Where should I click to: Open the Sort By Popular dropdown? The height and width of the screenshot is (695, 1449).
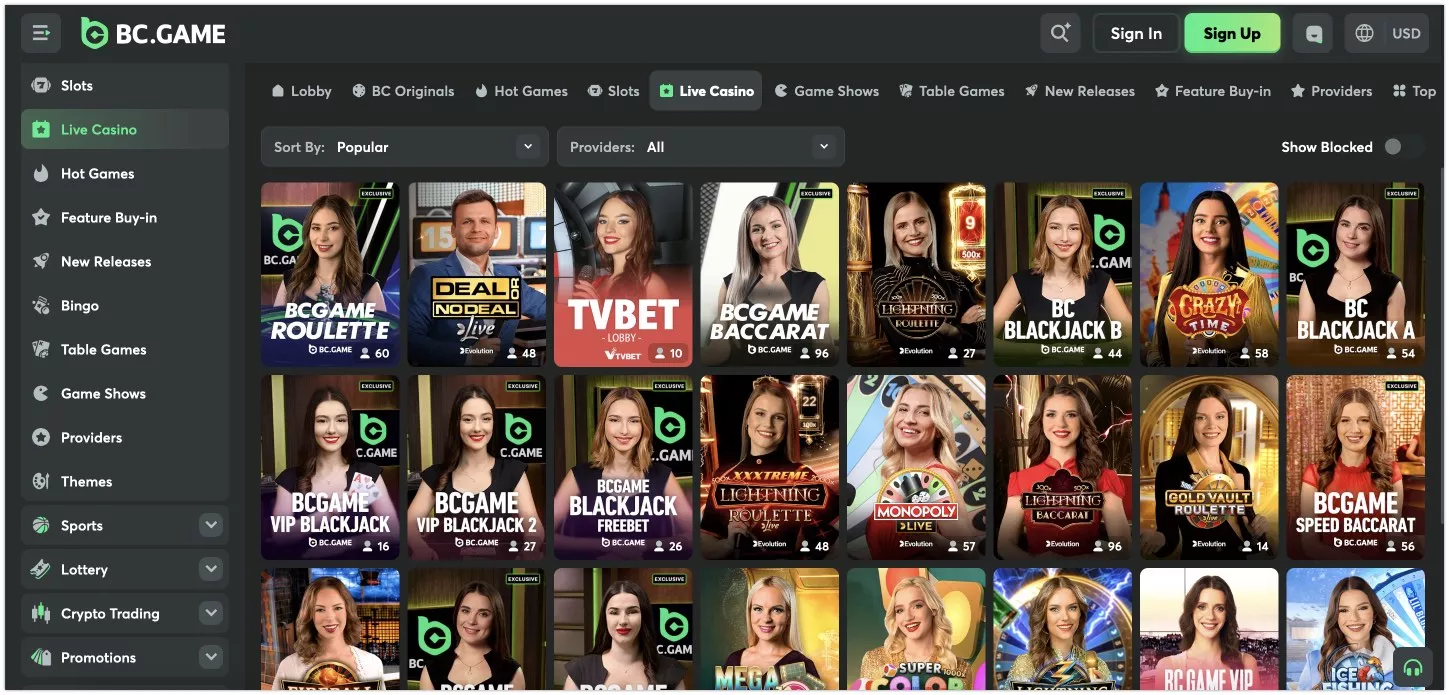[x=404, y=147]
